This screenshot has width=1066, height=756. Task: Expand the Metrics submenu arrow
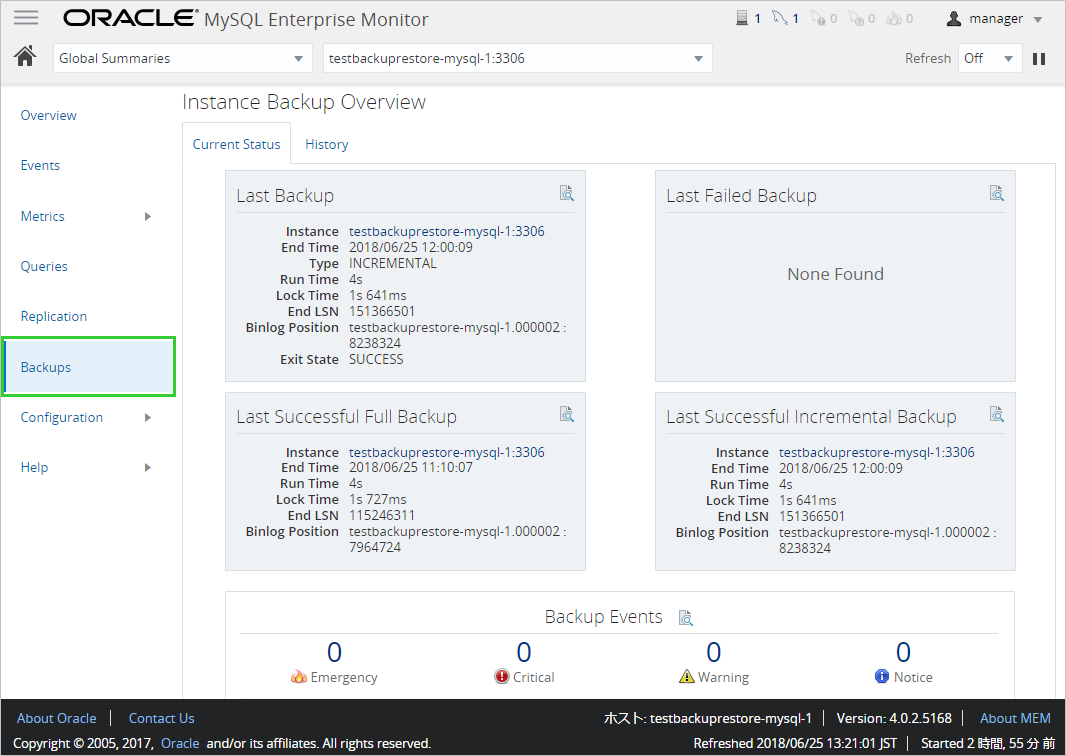click(x=148, y=216)
